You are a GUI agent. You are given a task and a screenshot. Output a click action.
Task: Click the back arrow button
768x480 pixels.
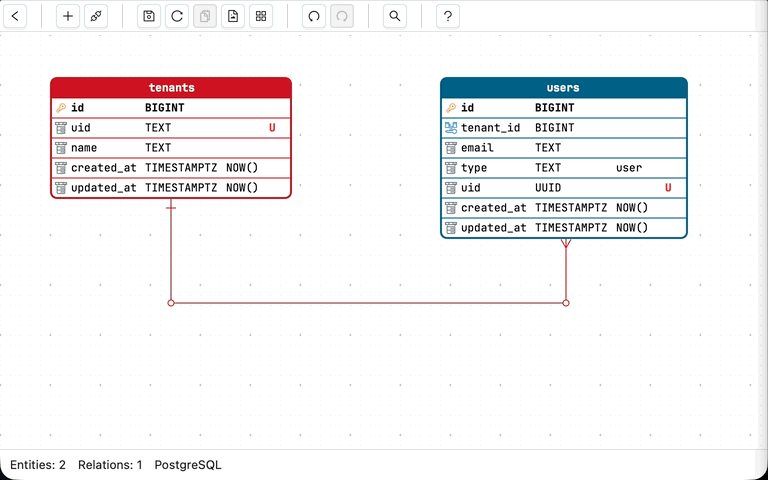[x=15, y=16]
